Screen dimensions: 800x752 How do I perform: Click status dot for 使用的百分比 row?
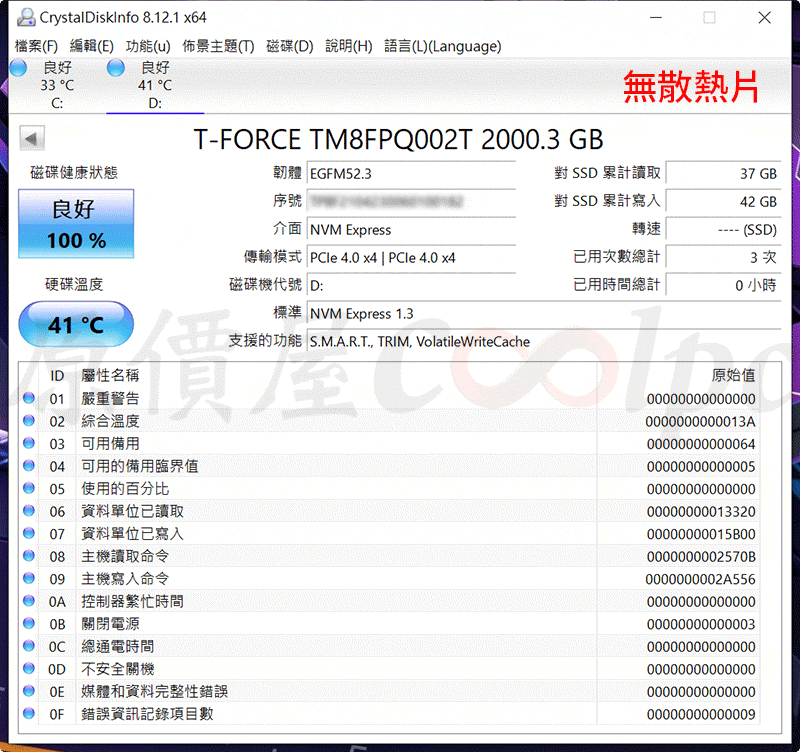click(29, 488)
